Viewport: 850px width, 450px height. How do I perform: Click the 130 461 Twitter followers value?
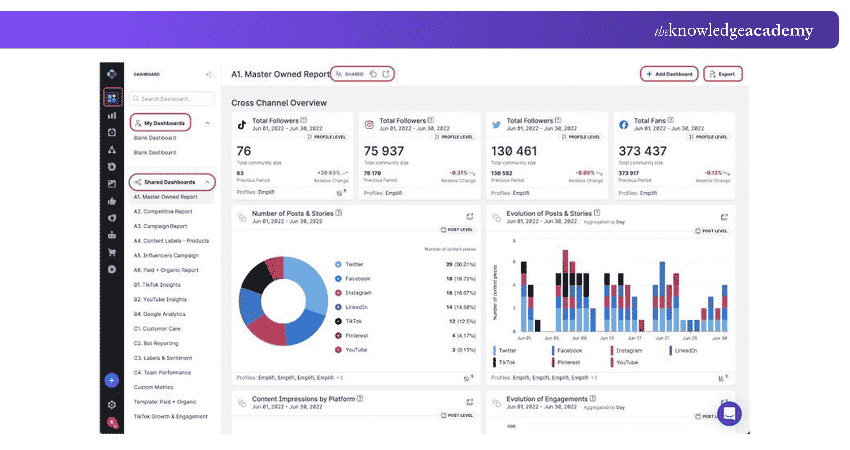pos(514,151)
